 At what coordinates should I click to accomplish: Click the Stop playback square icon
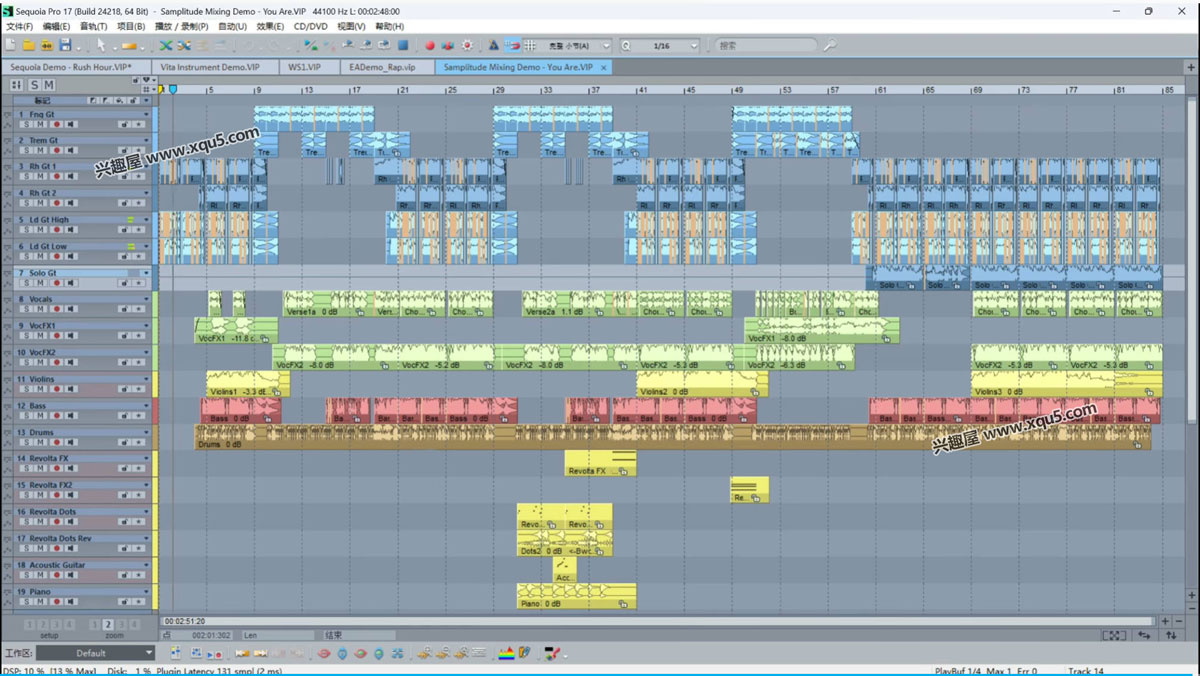tap(403, 45)
